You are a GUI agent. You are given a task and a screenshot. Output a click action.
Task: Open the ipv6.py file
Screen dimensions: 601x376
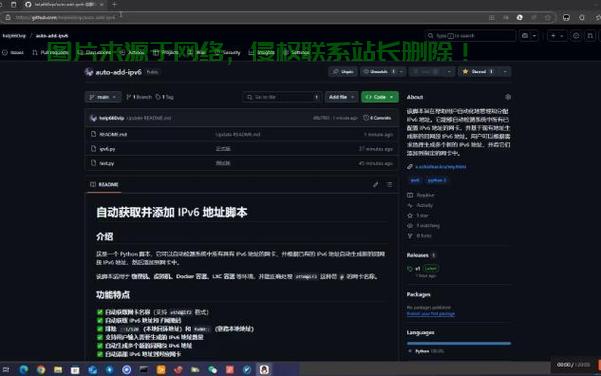[107, 149]
